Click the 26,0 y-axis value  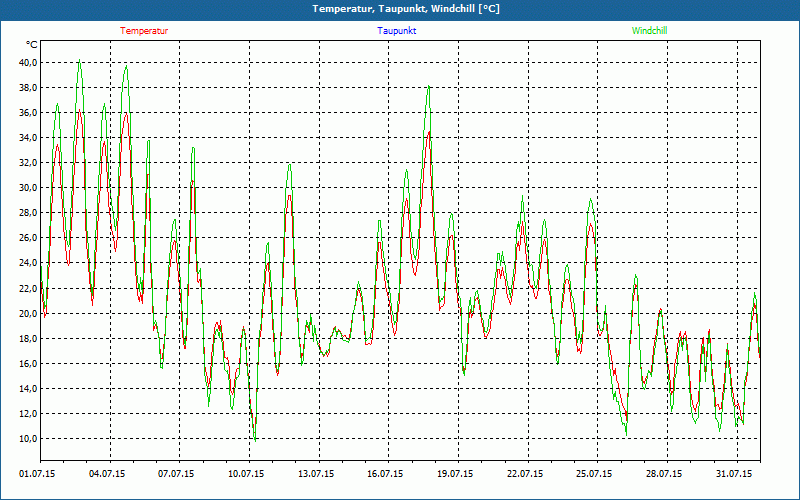click(28, 238)
